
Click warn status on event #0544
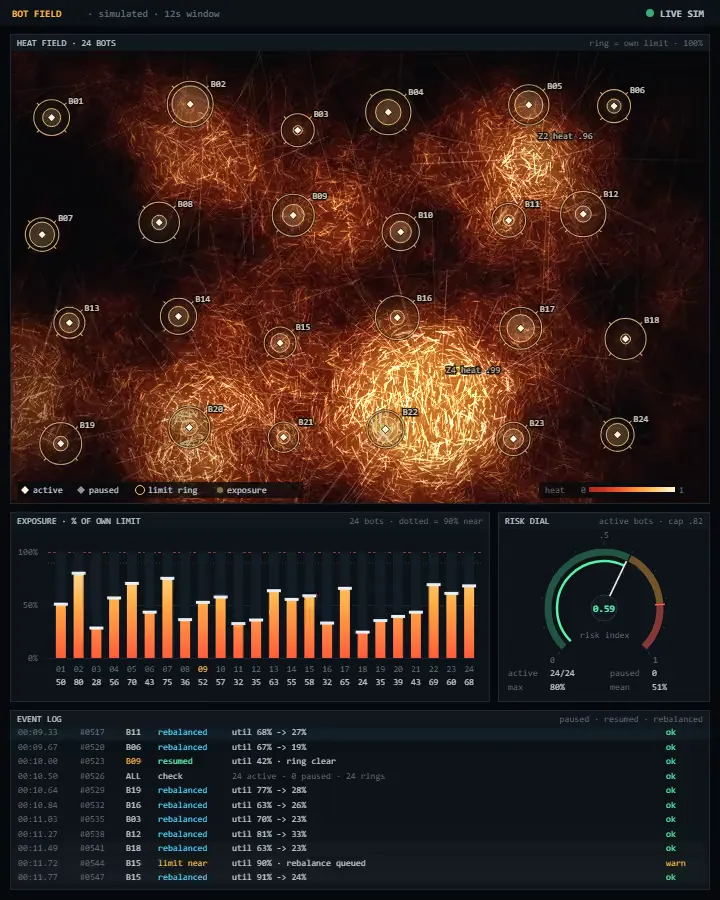point(675,863)
